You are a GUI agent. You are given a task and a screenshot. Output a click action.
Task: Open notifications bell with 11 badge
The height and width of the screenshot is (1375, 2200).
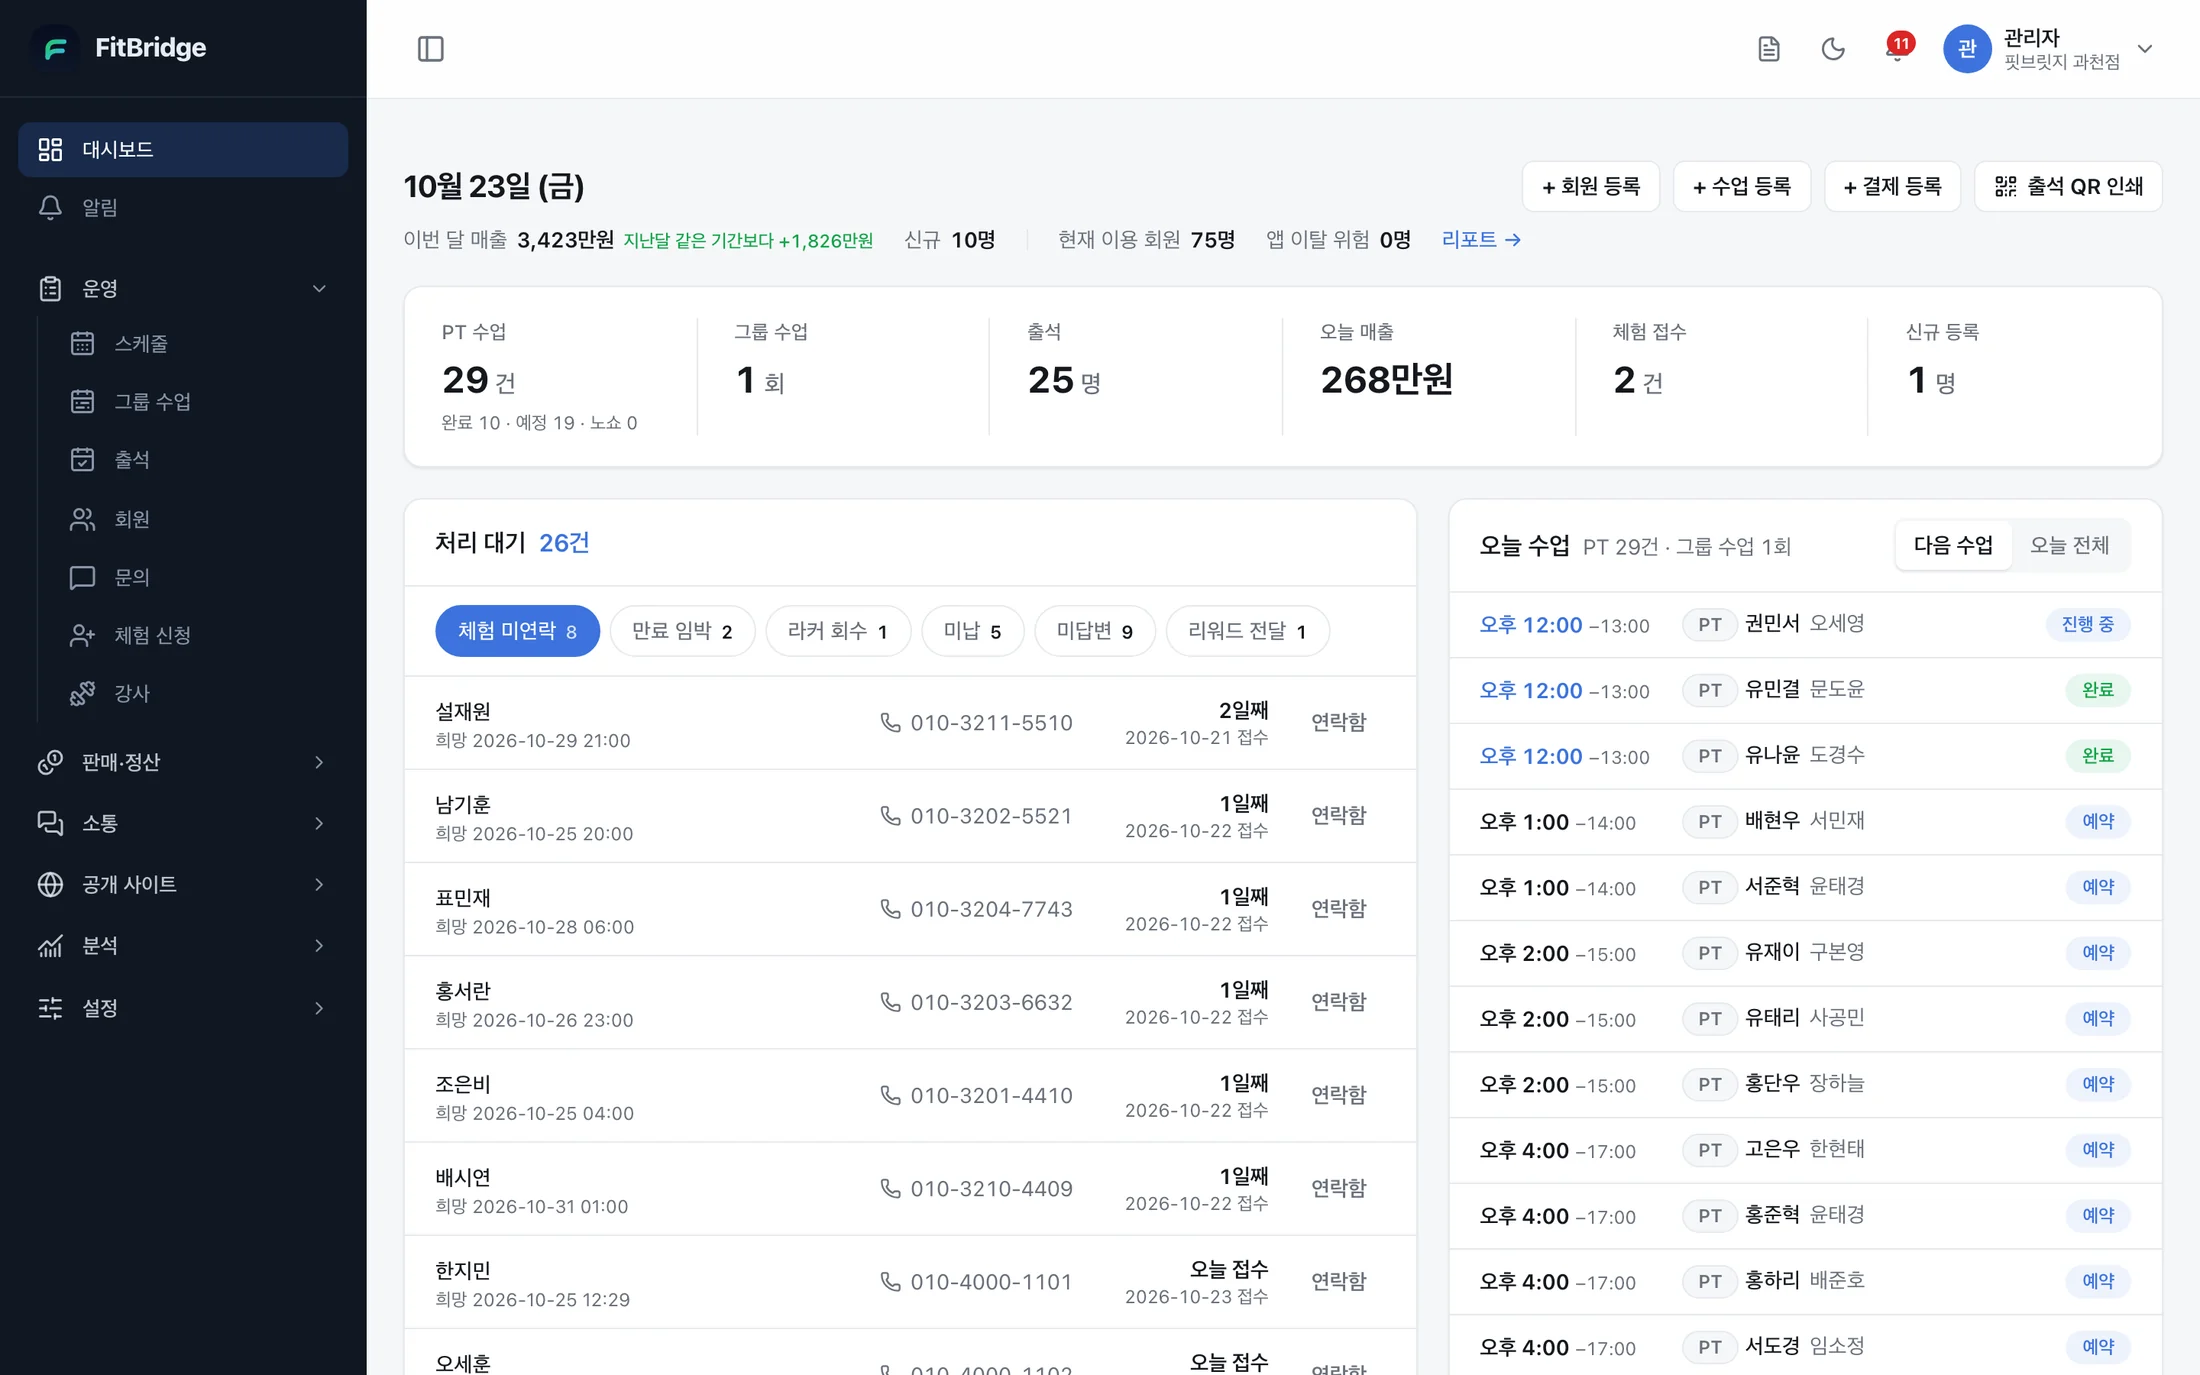1897,48
